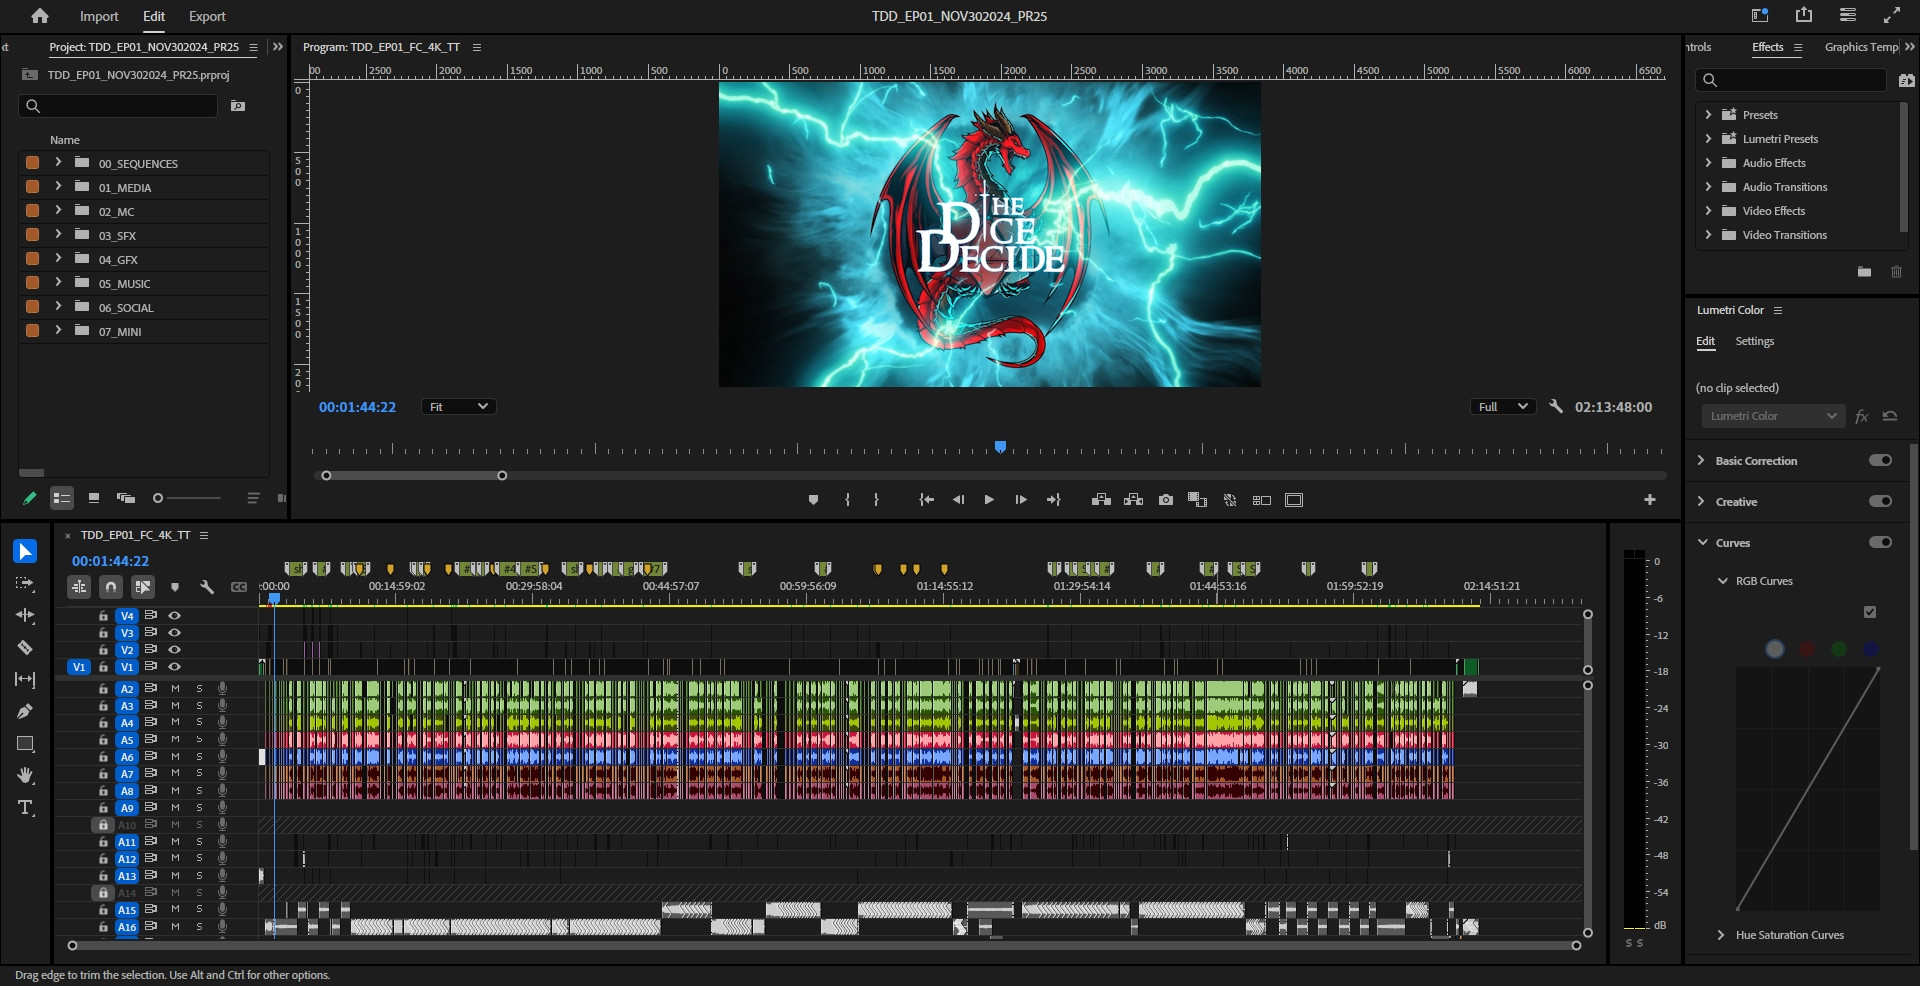Click the timeline timecode 00:01:44:22
1920x986 pixels.
point(110,561)
